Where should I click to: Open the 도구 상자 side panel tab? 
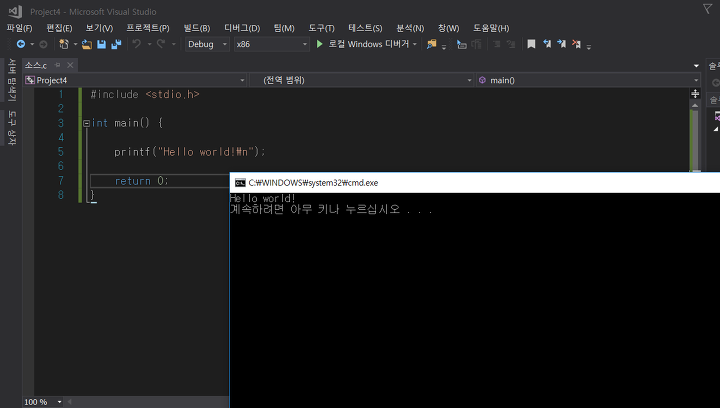pos(12,128)
